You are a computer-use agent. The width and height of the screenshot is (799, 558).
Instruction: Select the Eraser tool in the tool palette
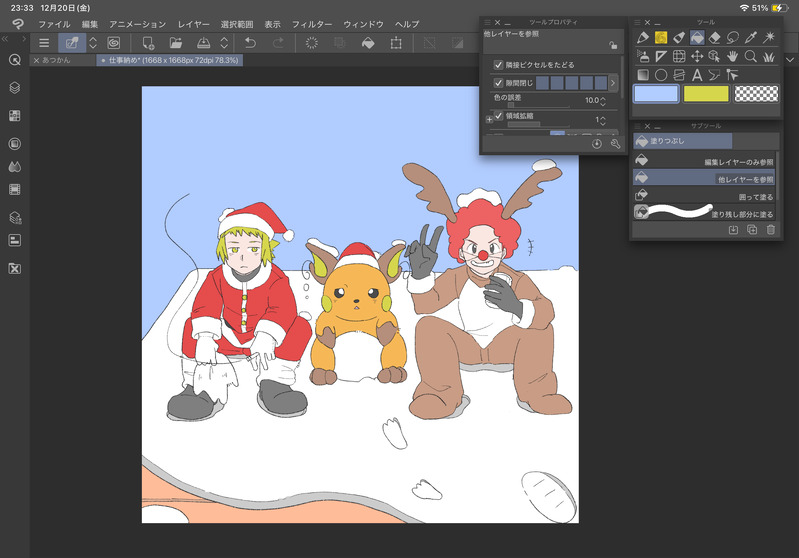[x=715, y=37]
